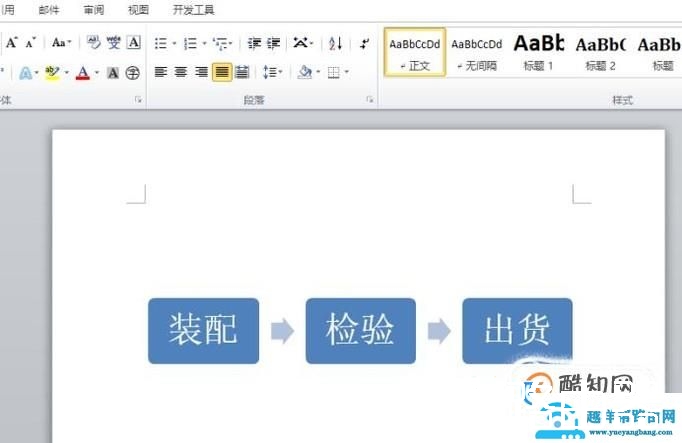682x443 pixels.
Task: Open the 邮件 ribbon tab
Action: (x=49, y=9)
